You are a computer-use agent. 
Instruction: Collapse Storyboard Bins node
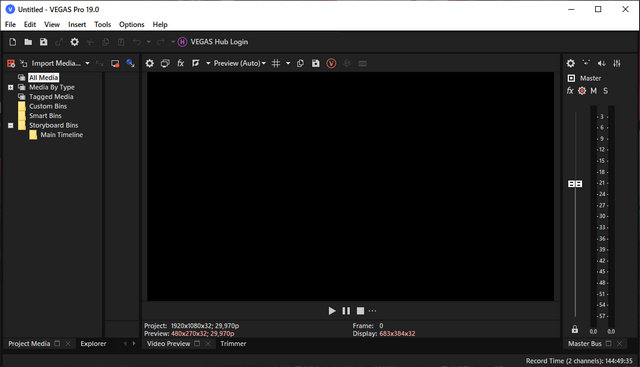pos(11,125)
